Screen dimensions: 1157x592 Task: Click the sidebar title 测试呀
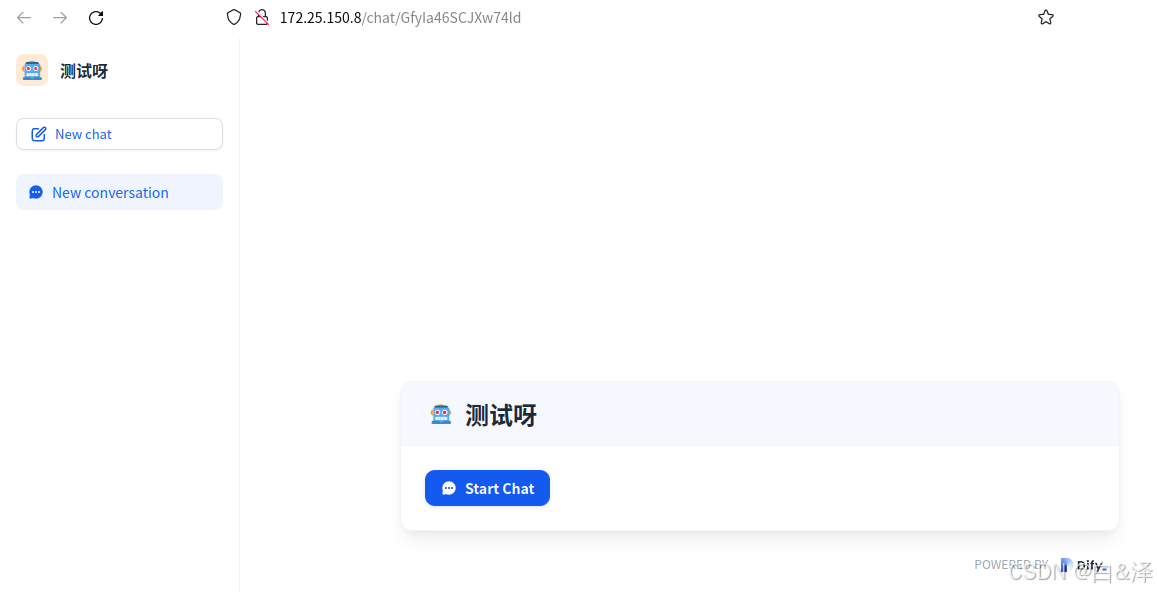(84, 71)
